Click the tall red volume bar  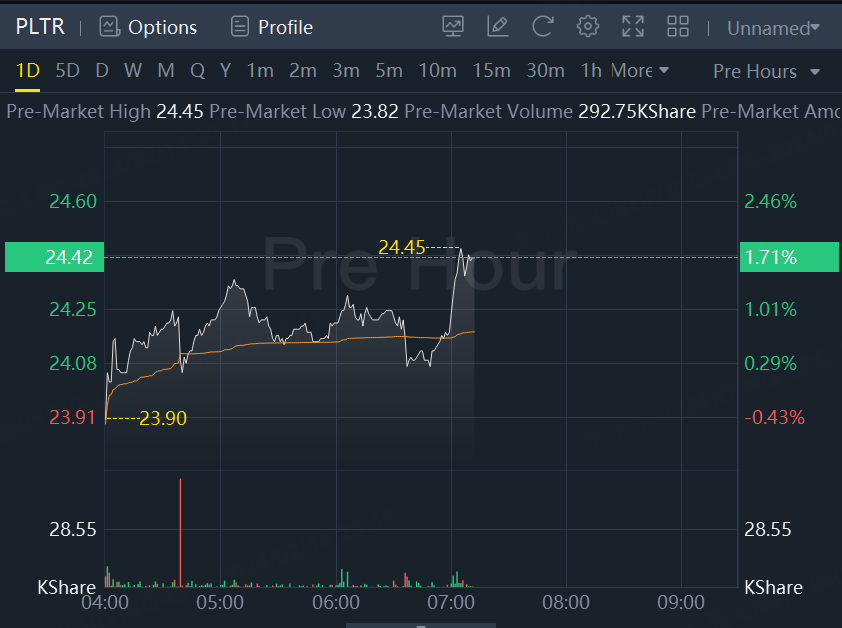[x=180, y=530]
